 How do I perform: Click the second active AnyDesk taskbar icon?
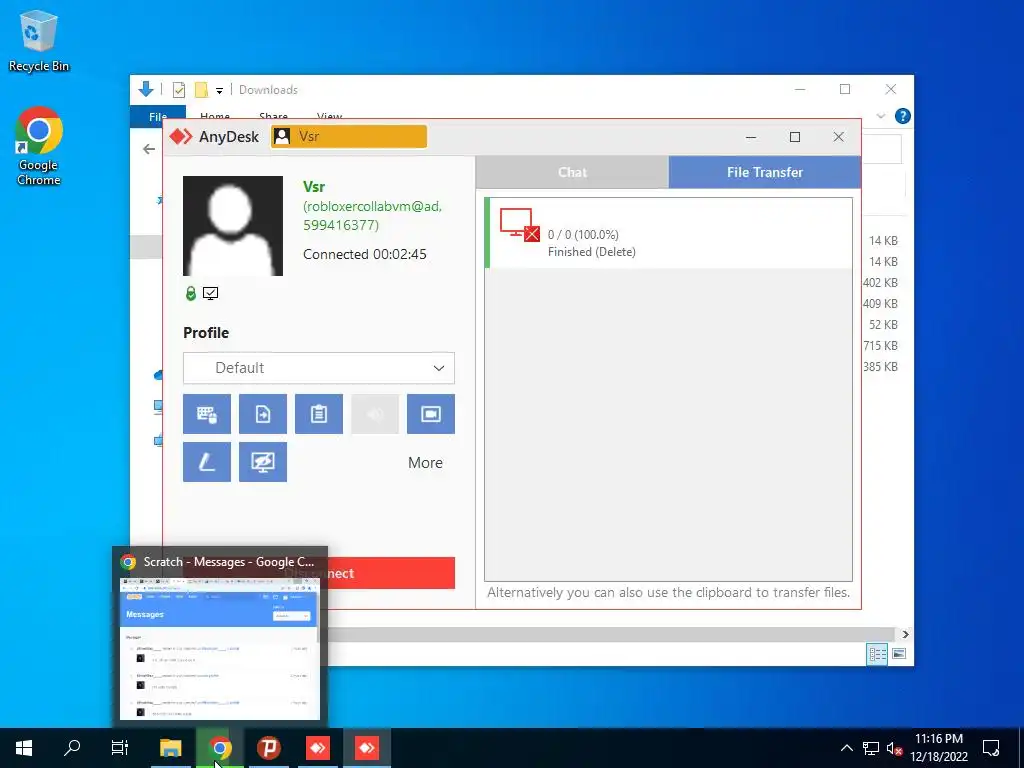tap(367, 748)
